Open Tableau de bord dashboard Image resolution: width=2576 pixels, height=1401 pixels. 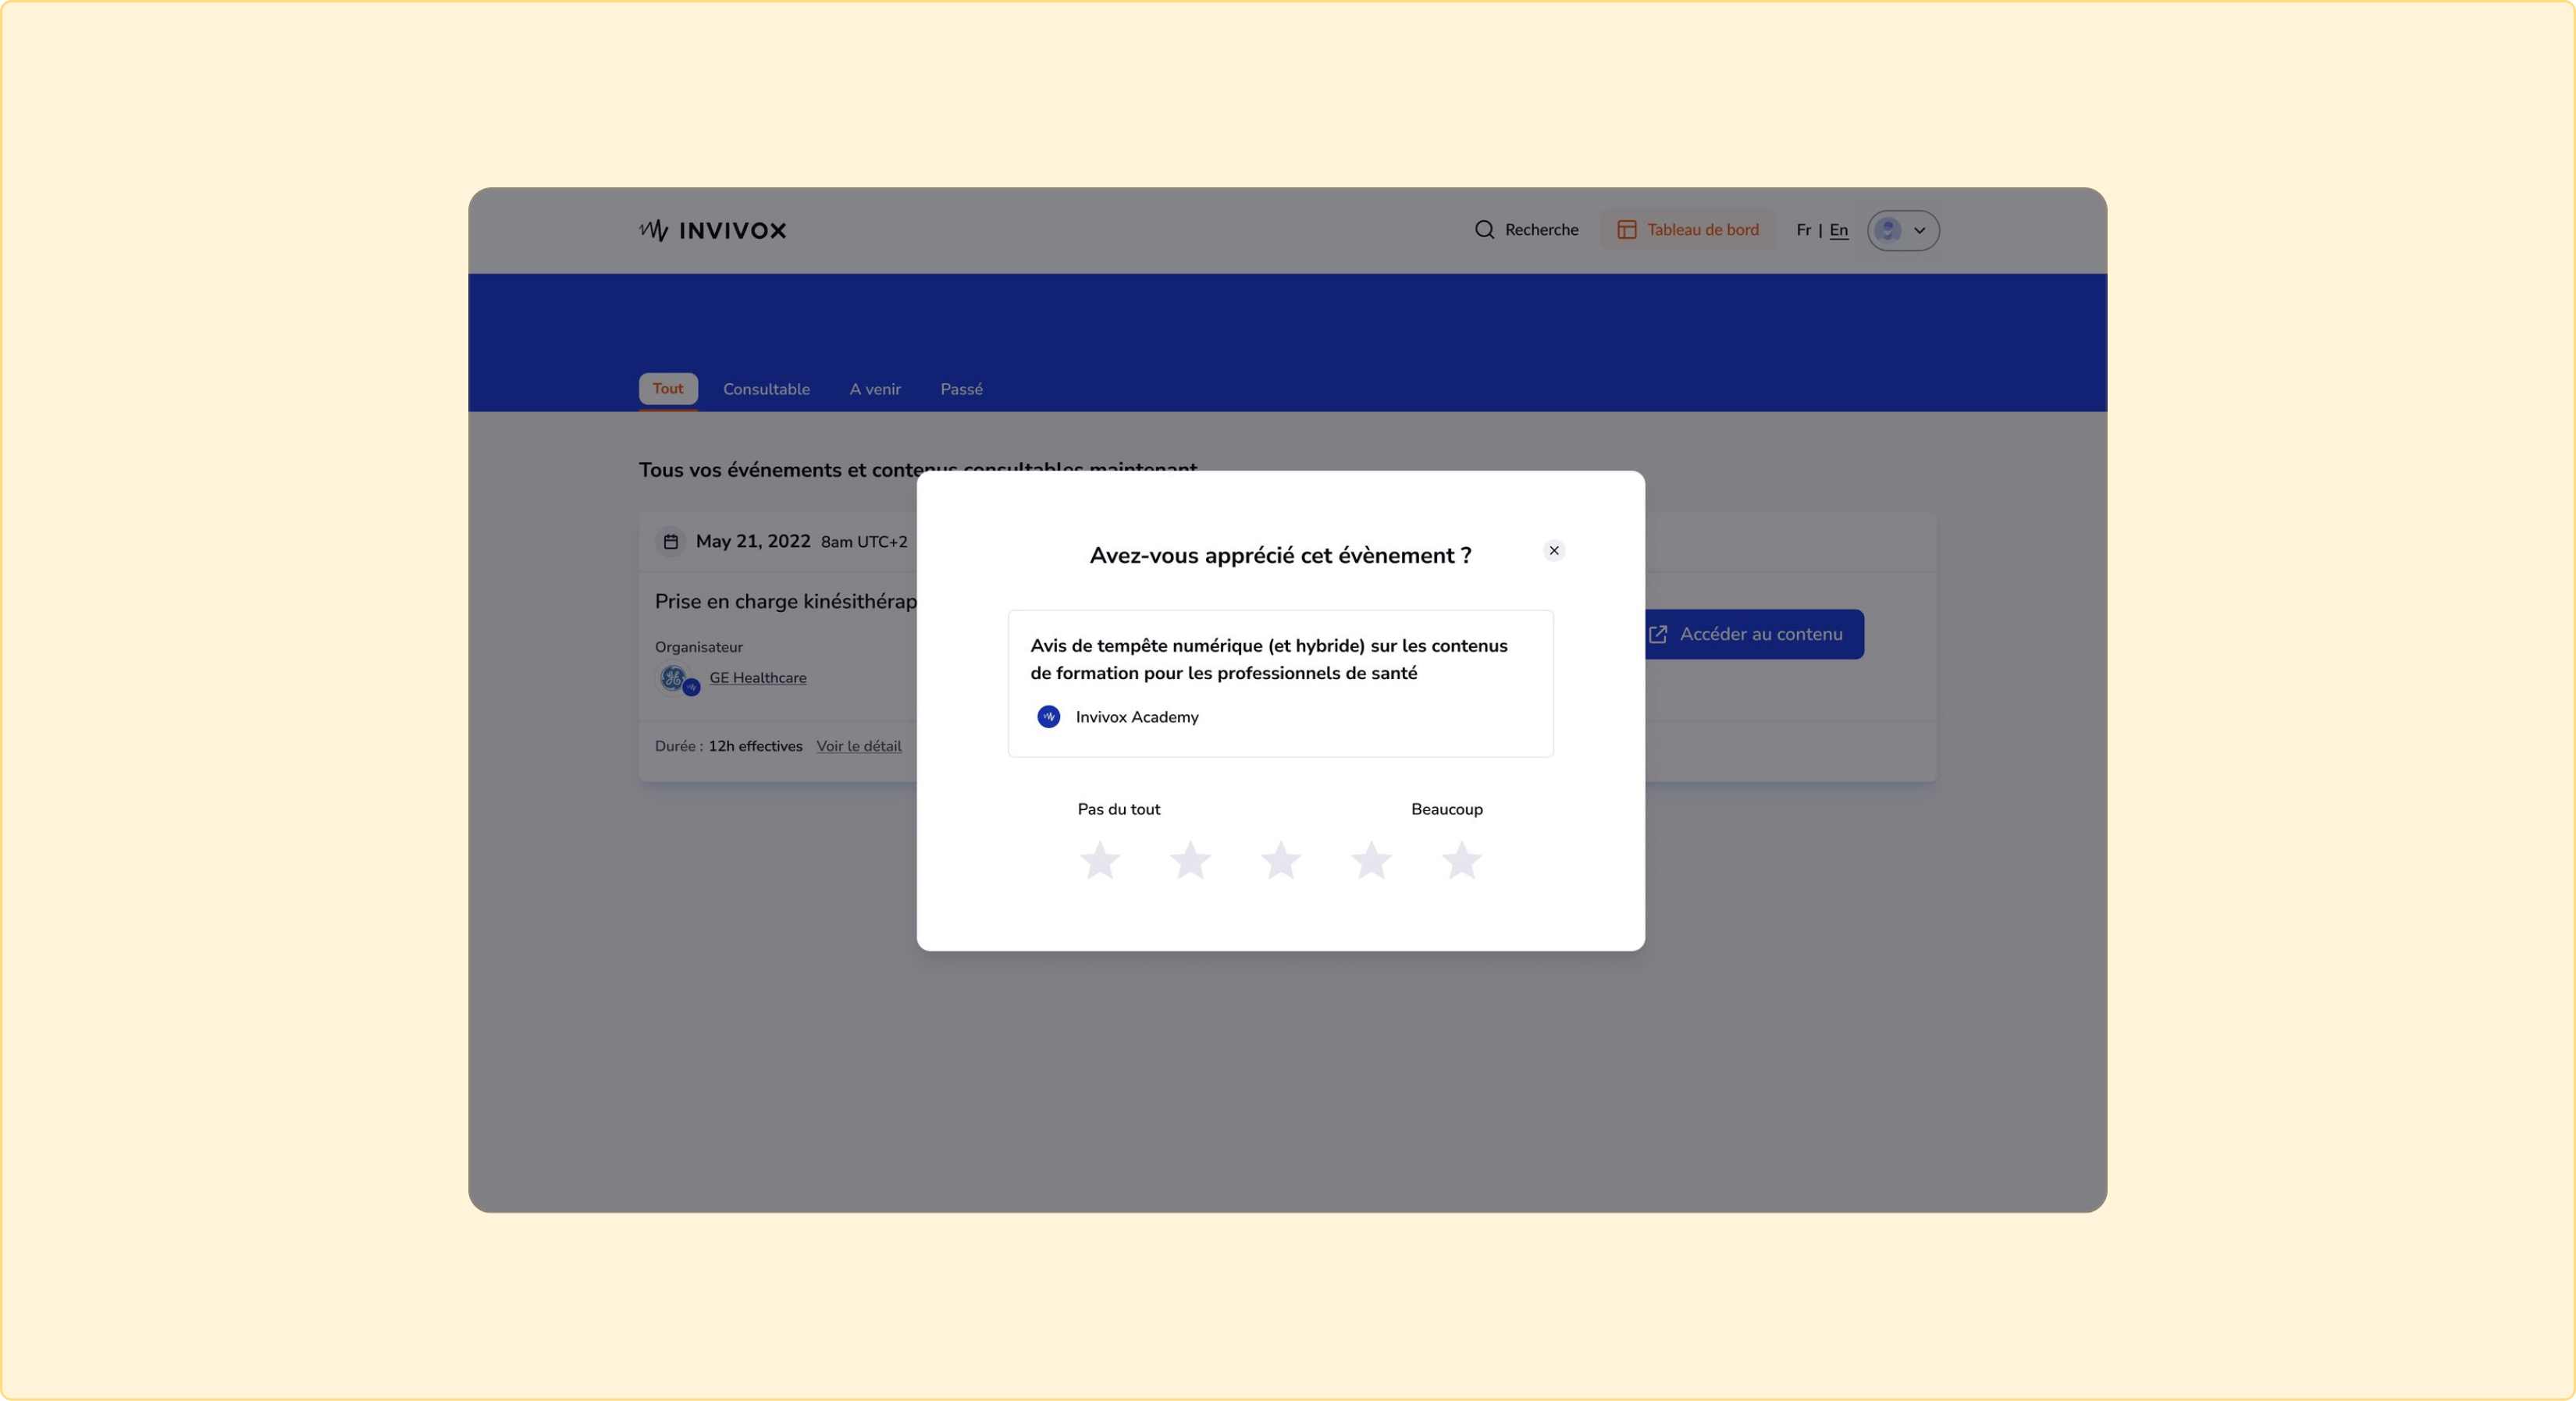(1688, 230)
